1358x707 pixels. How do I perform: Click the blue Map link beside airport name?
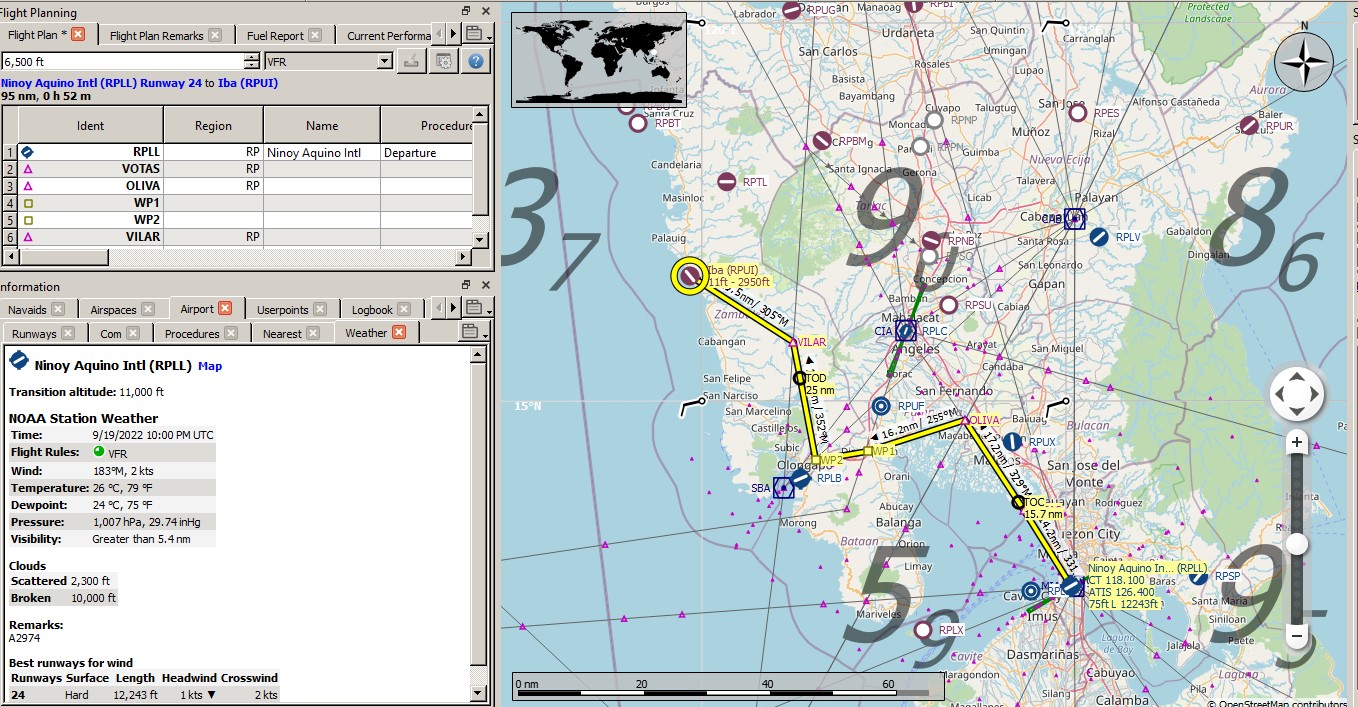[x=210, y=366]
